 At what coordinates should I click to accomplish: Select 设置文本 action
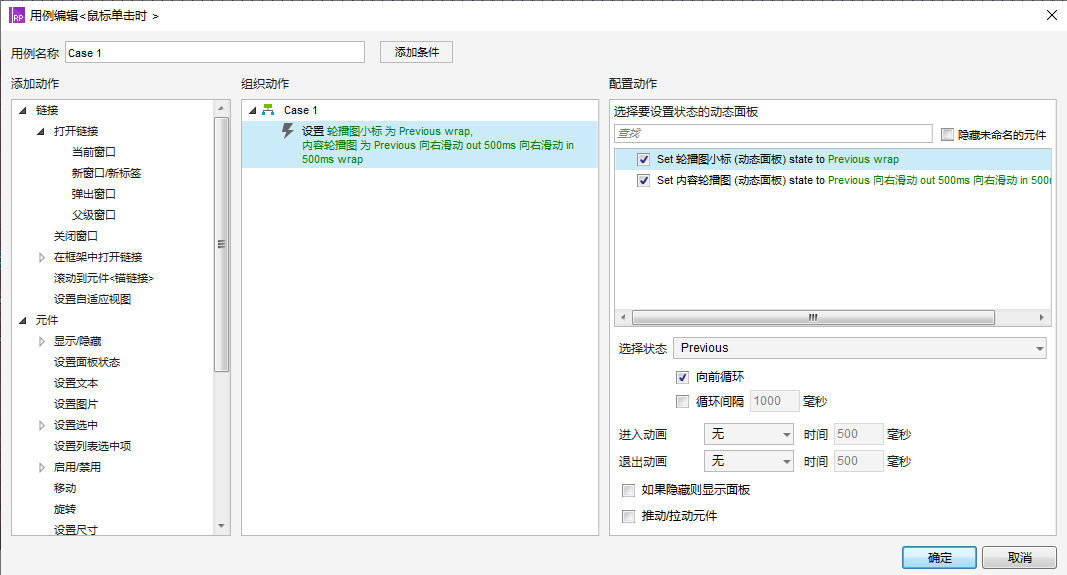point(76,383)
